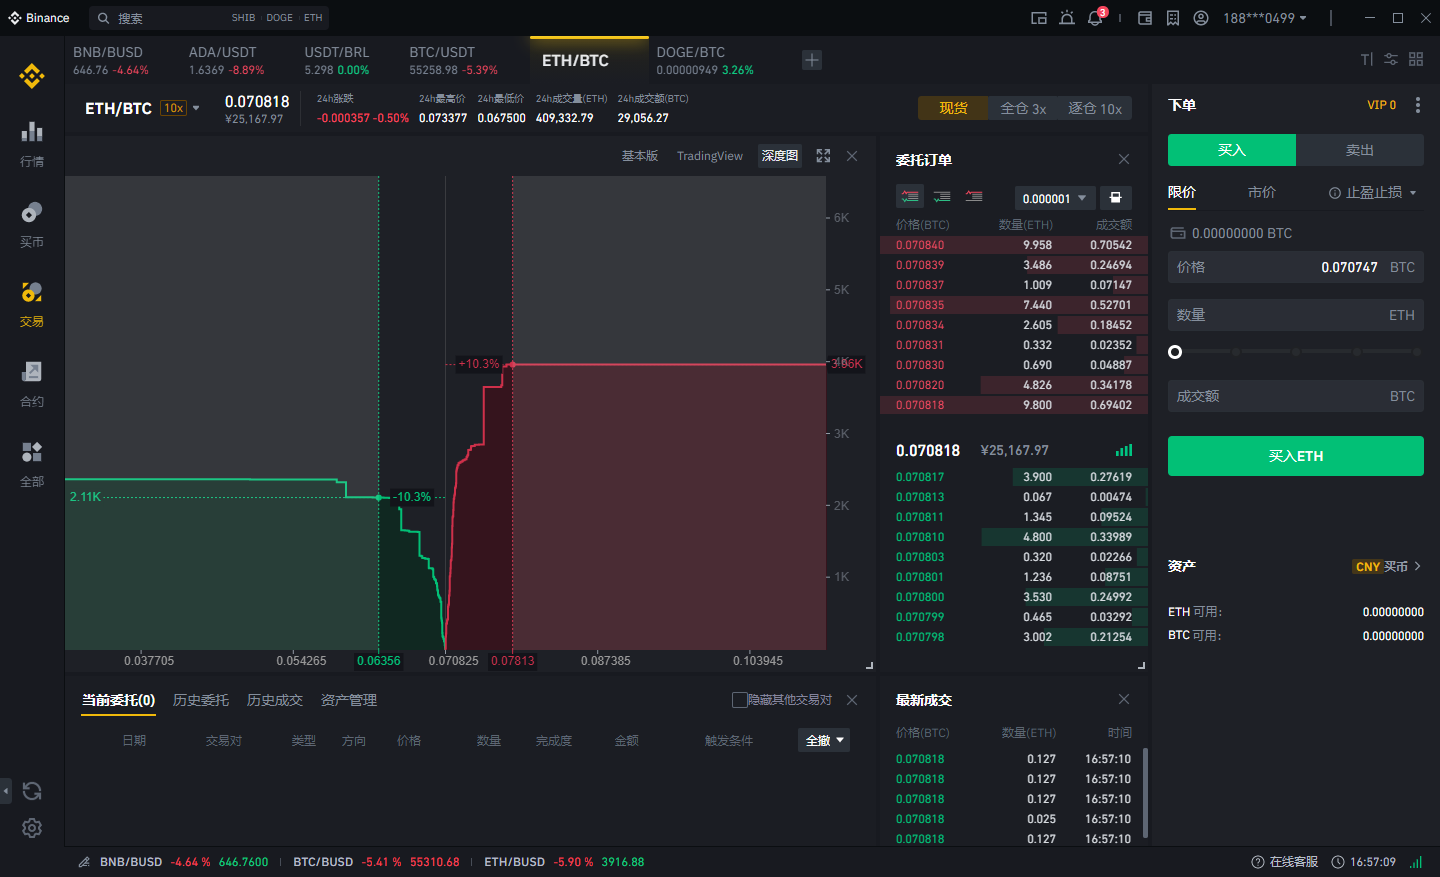Click the pencil icon in status bar
Screen dimensions: 1440x877
(85, 862)
